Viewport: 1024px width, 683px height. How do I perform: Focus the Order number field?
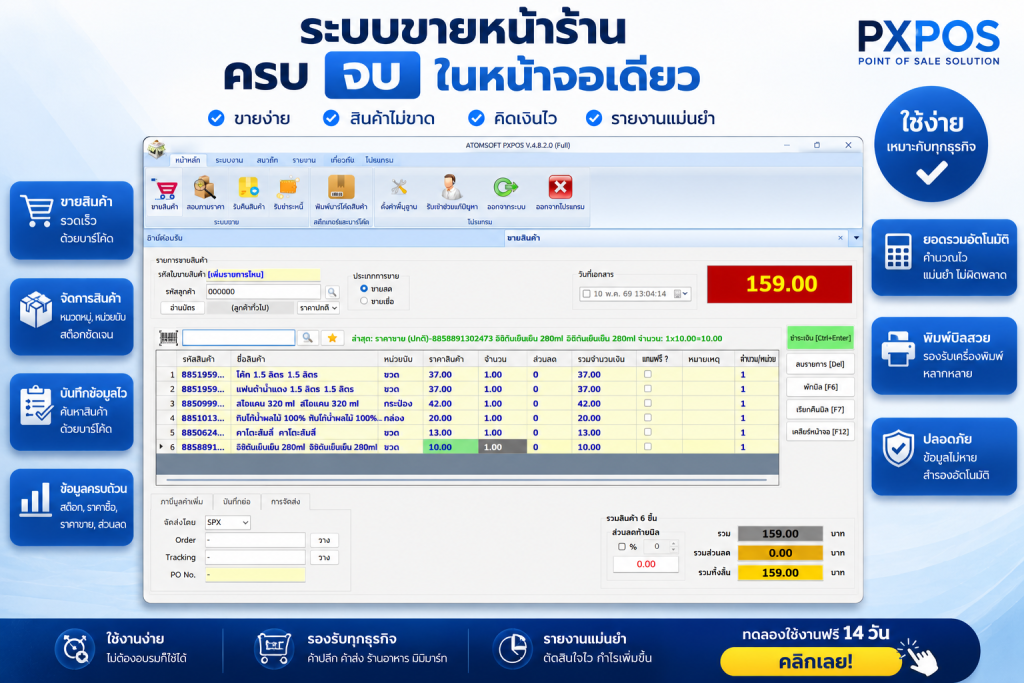(255, 540)
